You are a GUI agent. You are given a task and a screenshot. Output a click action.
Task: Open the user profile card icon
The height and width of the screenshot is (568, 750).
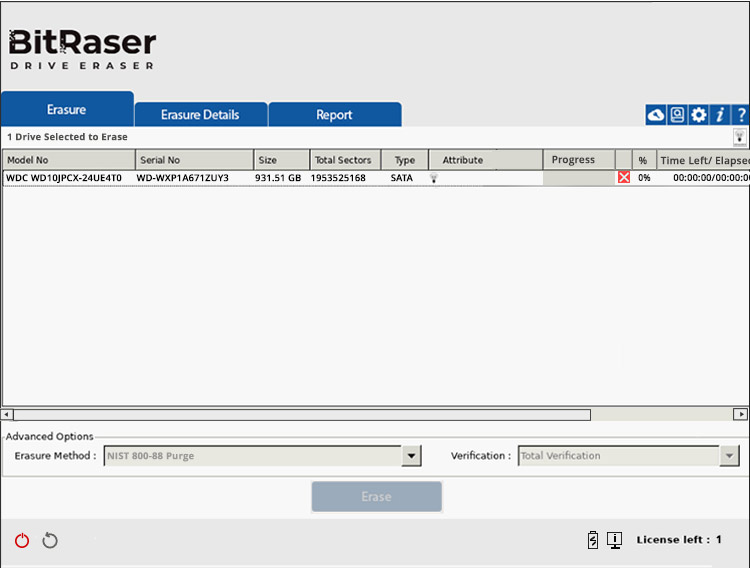[x=677, y=115]
